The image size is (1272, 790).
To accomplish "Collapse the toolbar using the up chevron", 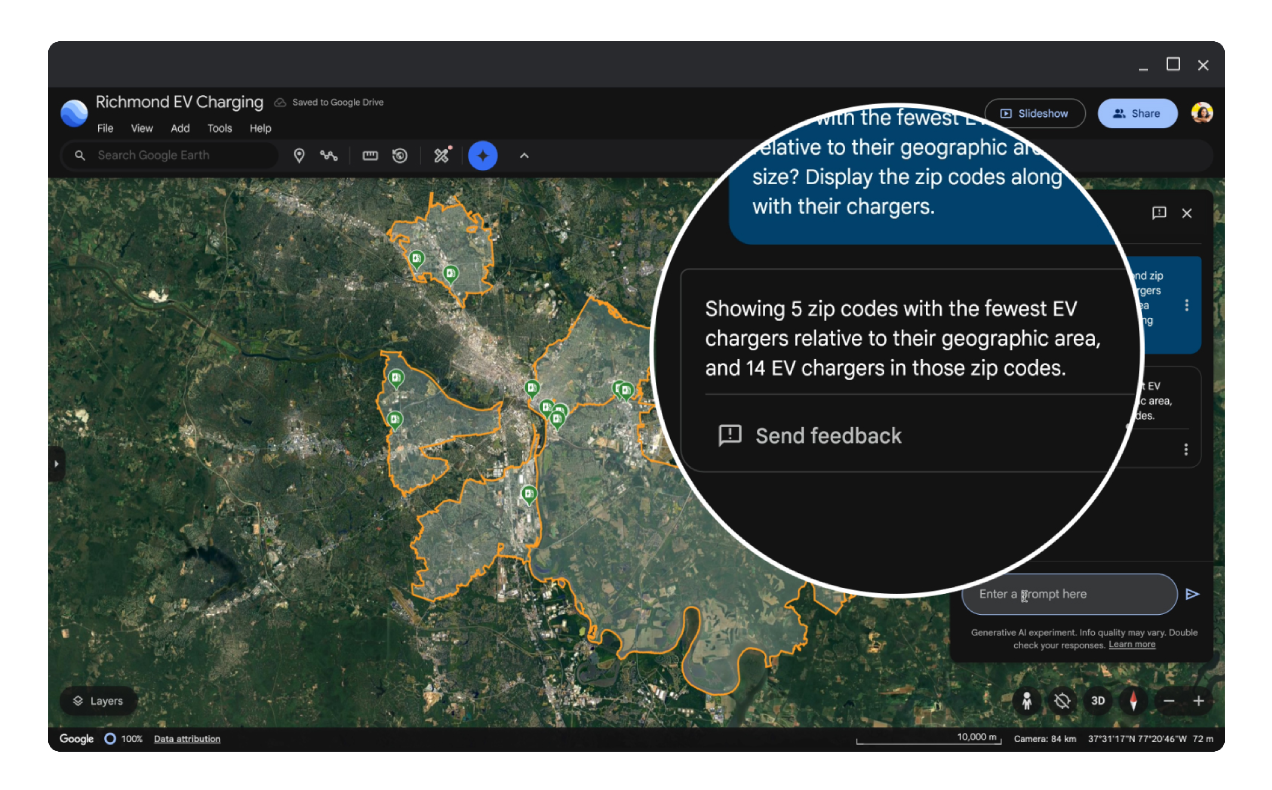I will click(x=524, y=155).
